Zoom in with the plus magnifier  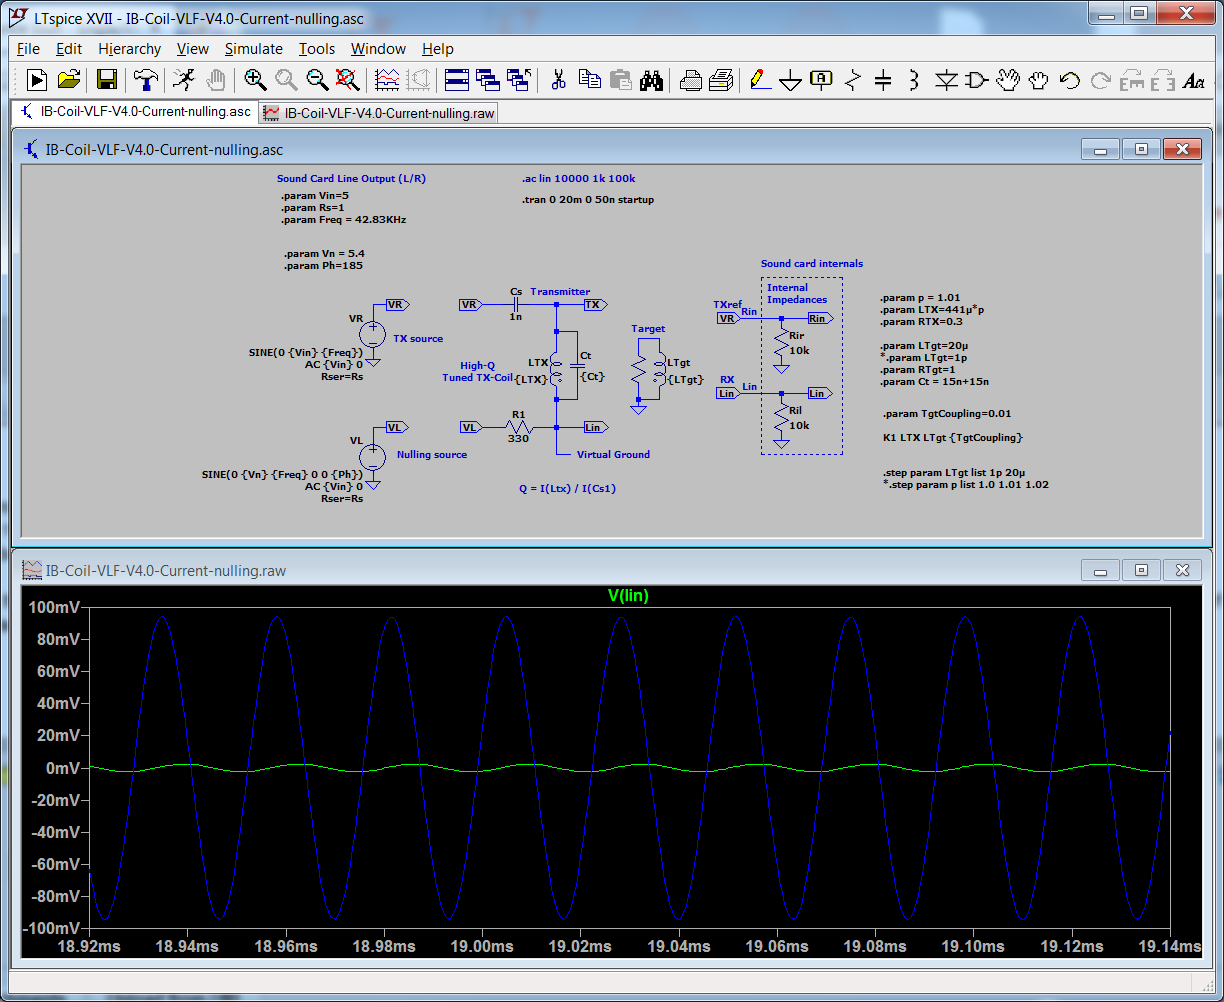(x=255, y=80)
